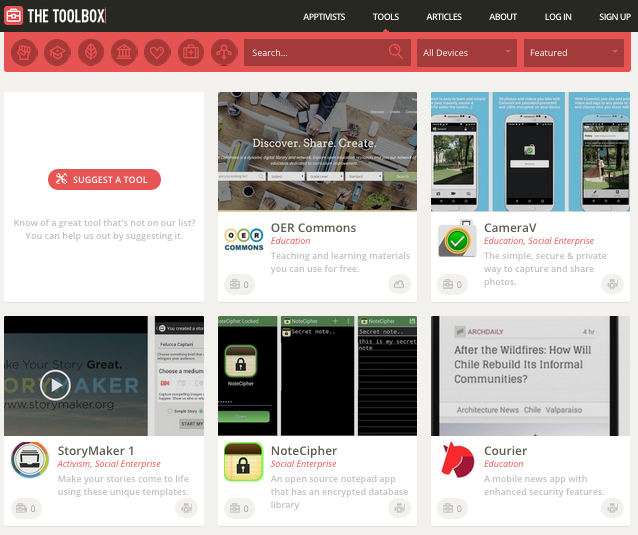638x535 pixels.
Task: Open the CameraV title link
Action: point(510,228)
